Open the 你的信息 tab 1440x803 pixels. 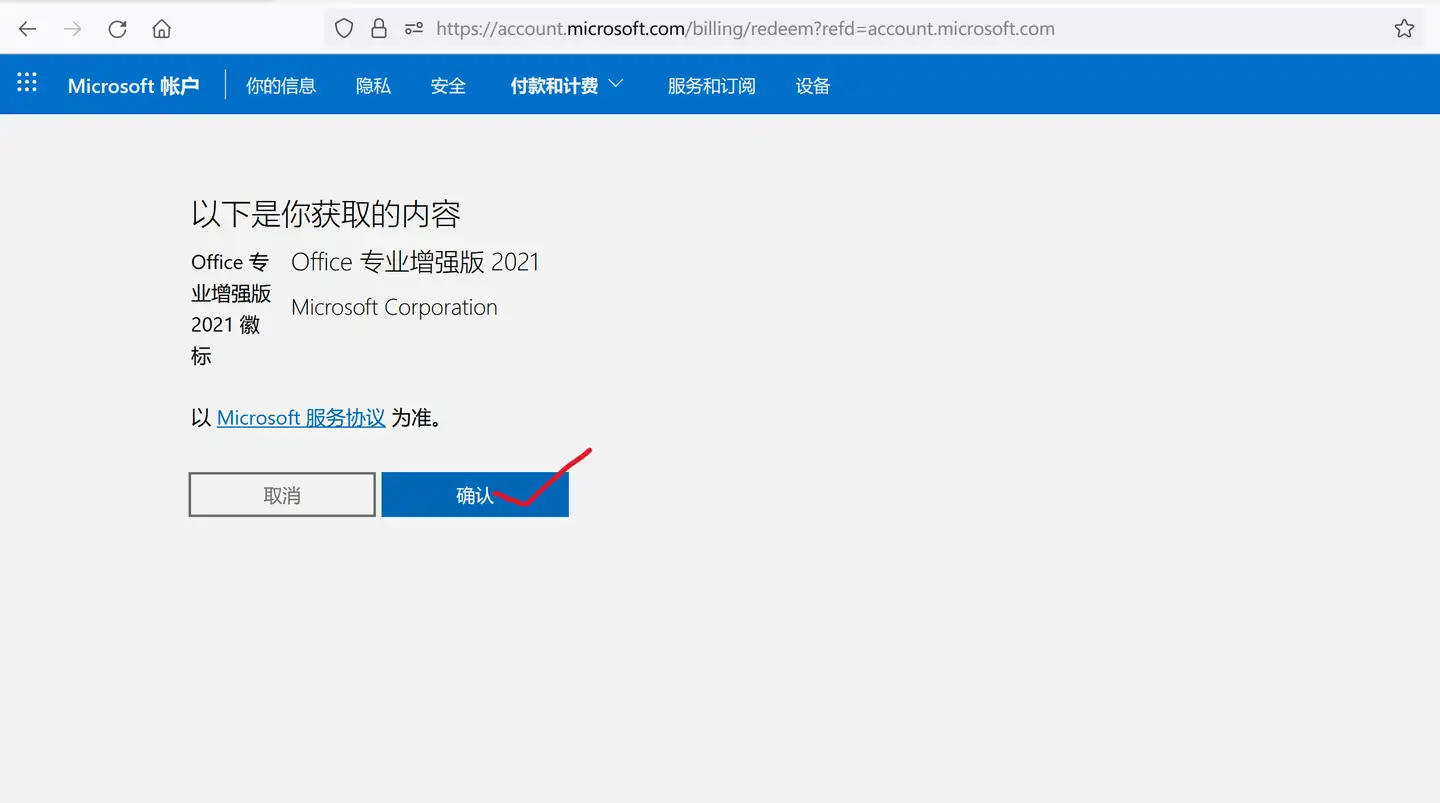(x=281, y=86)
